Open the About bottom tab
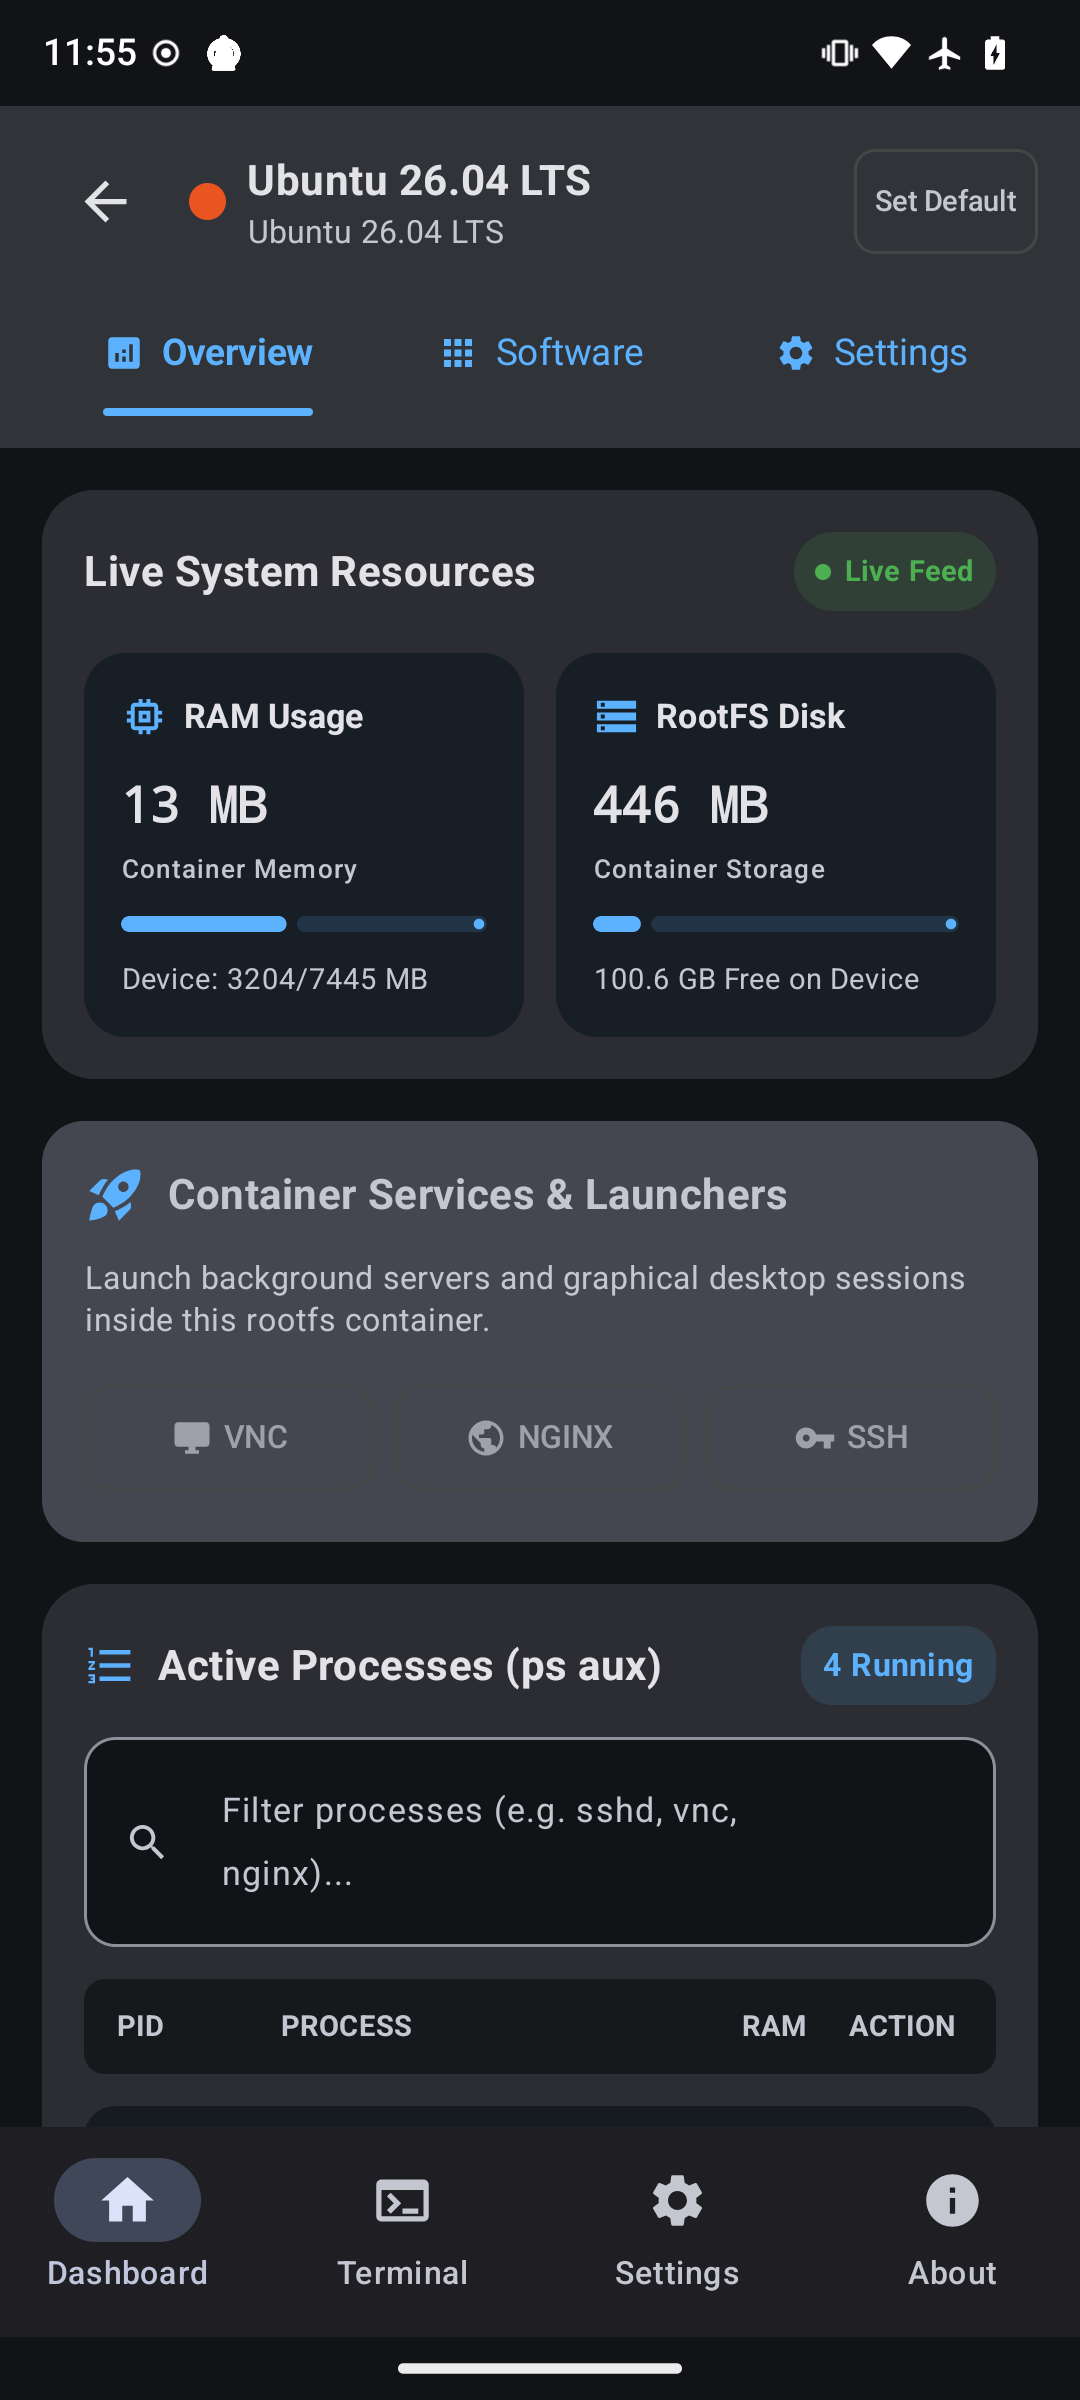Image resolution: width=1080 pixels, height=2400 pixels. (952, 2226)
